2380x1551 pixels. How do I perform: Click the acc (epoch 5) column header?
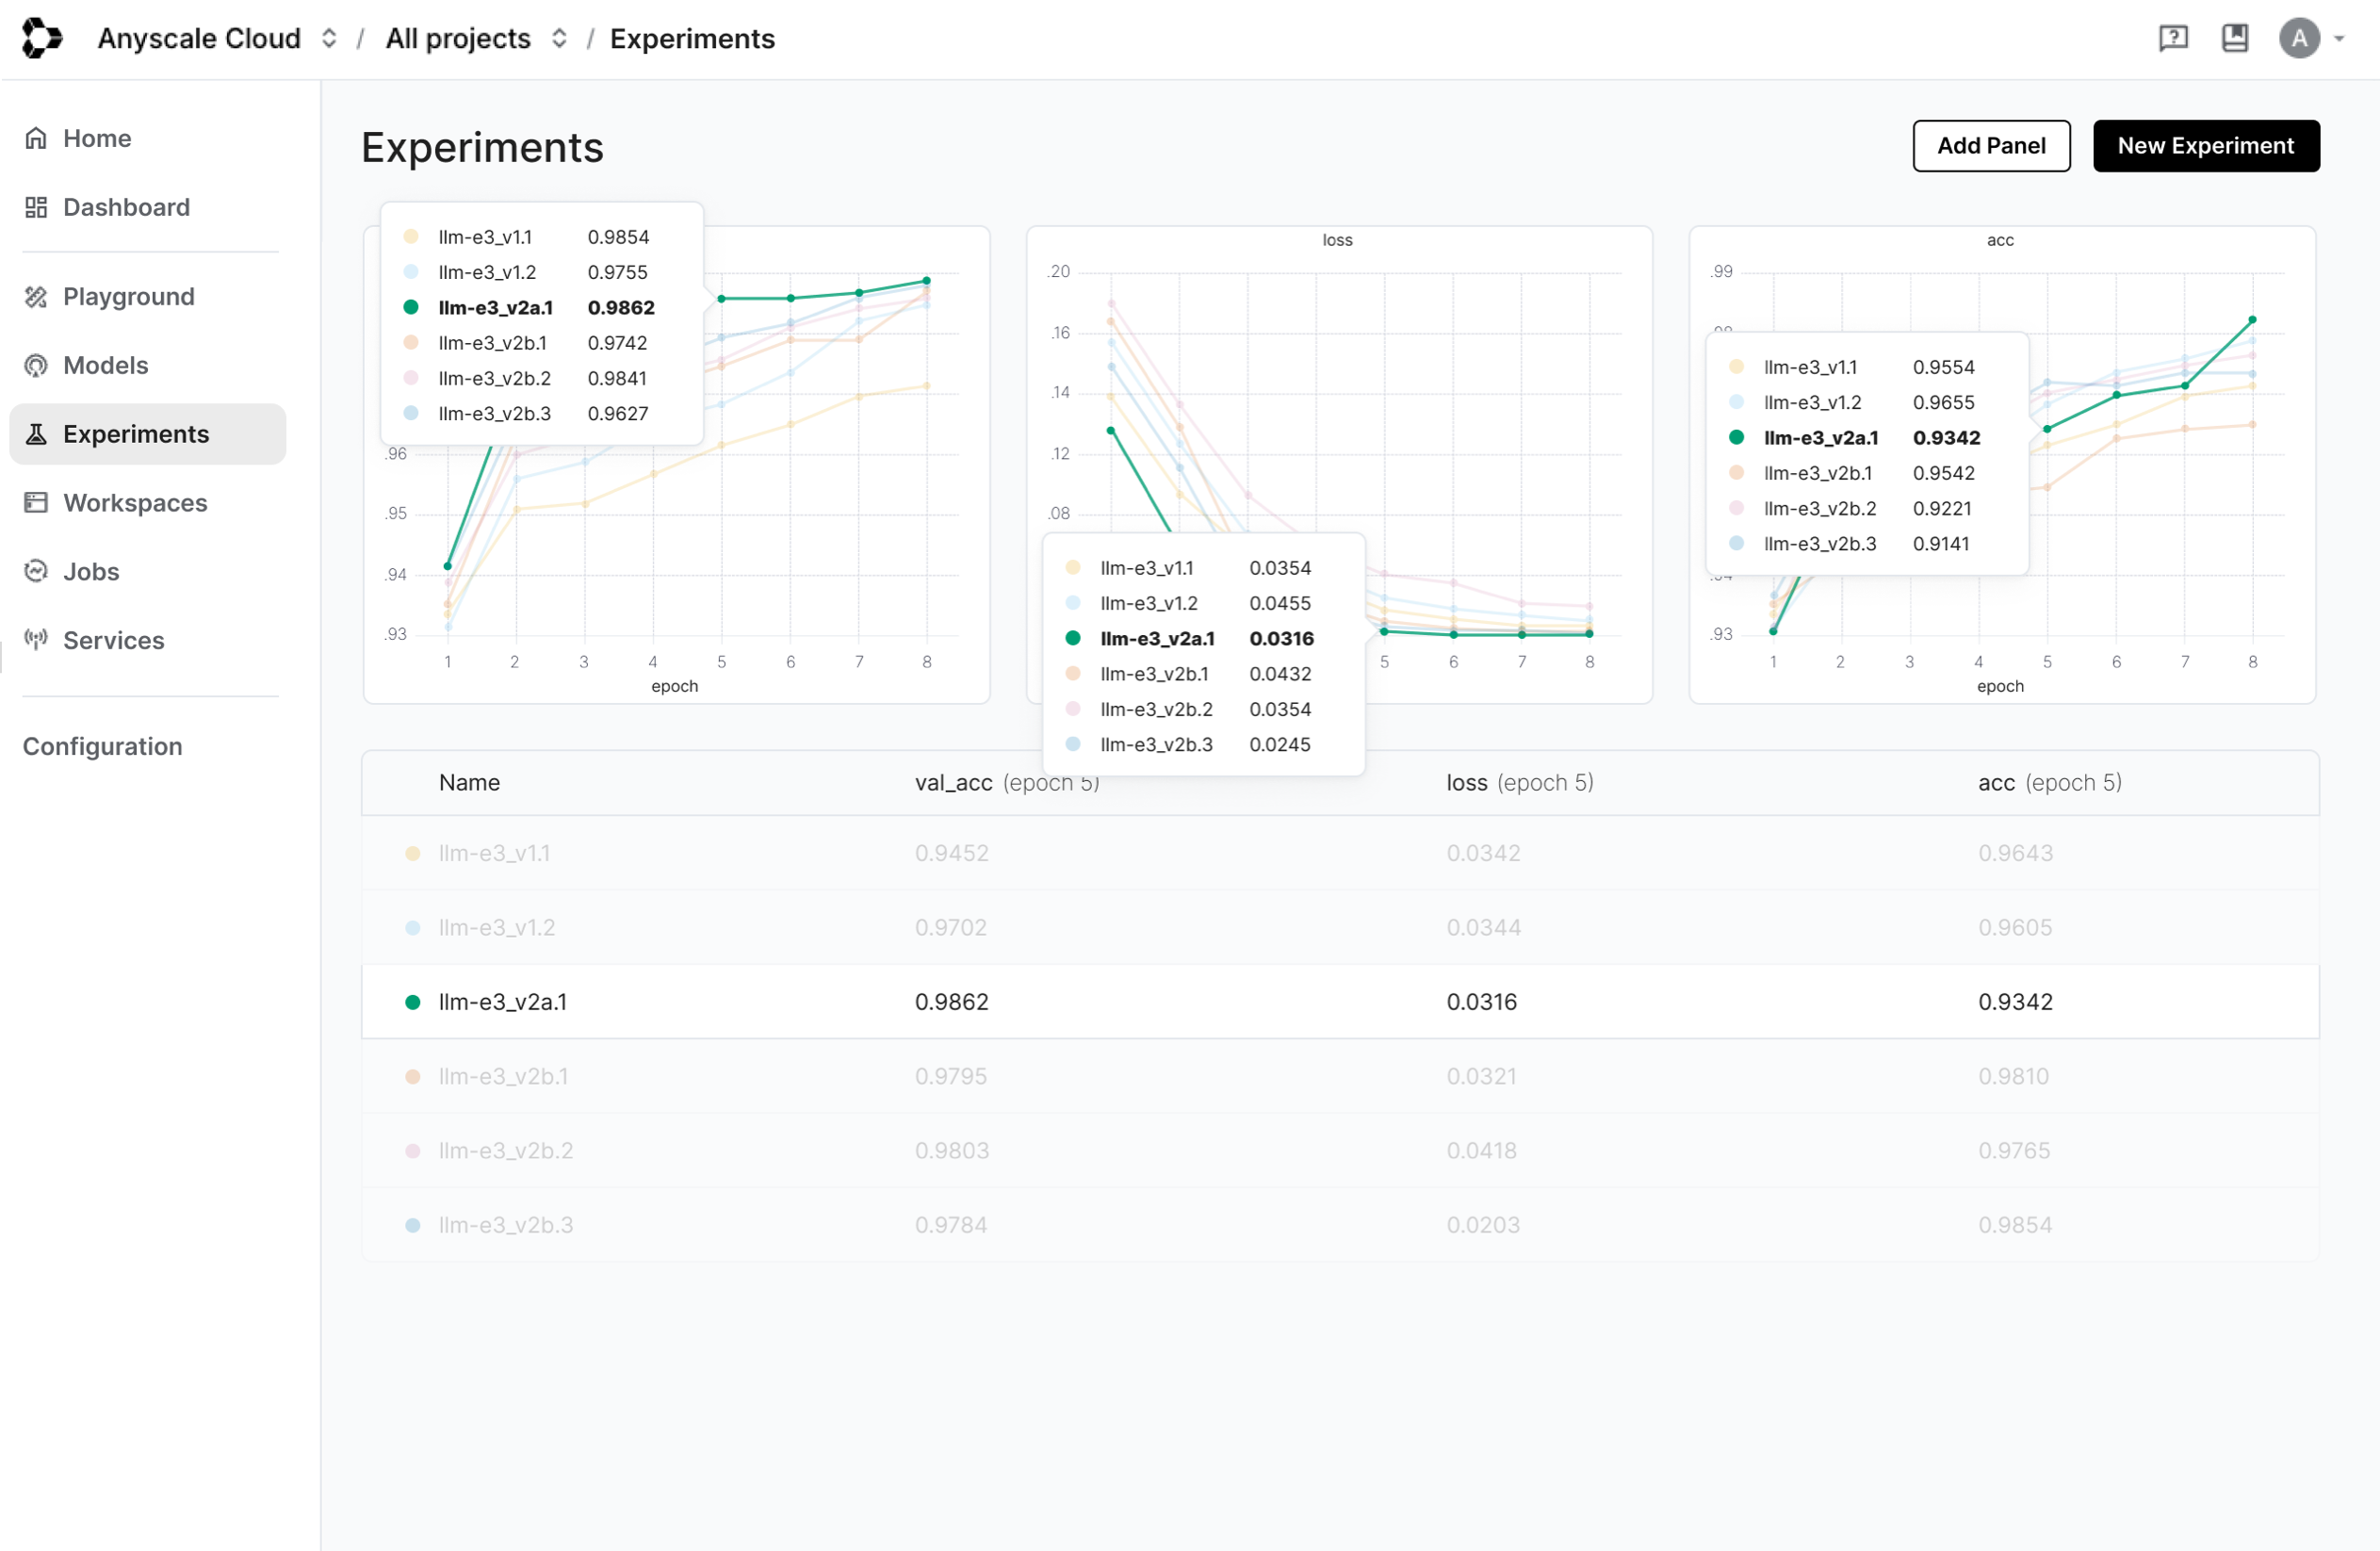[2049, 782]
